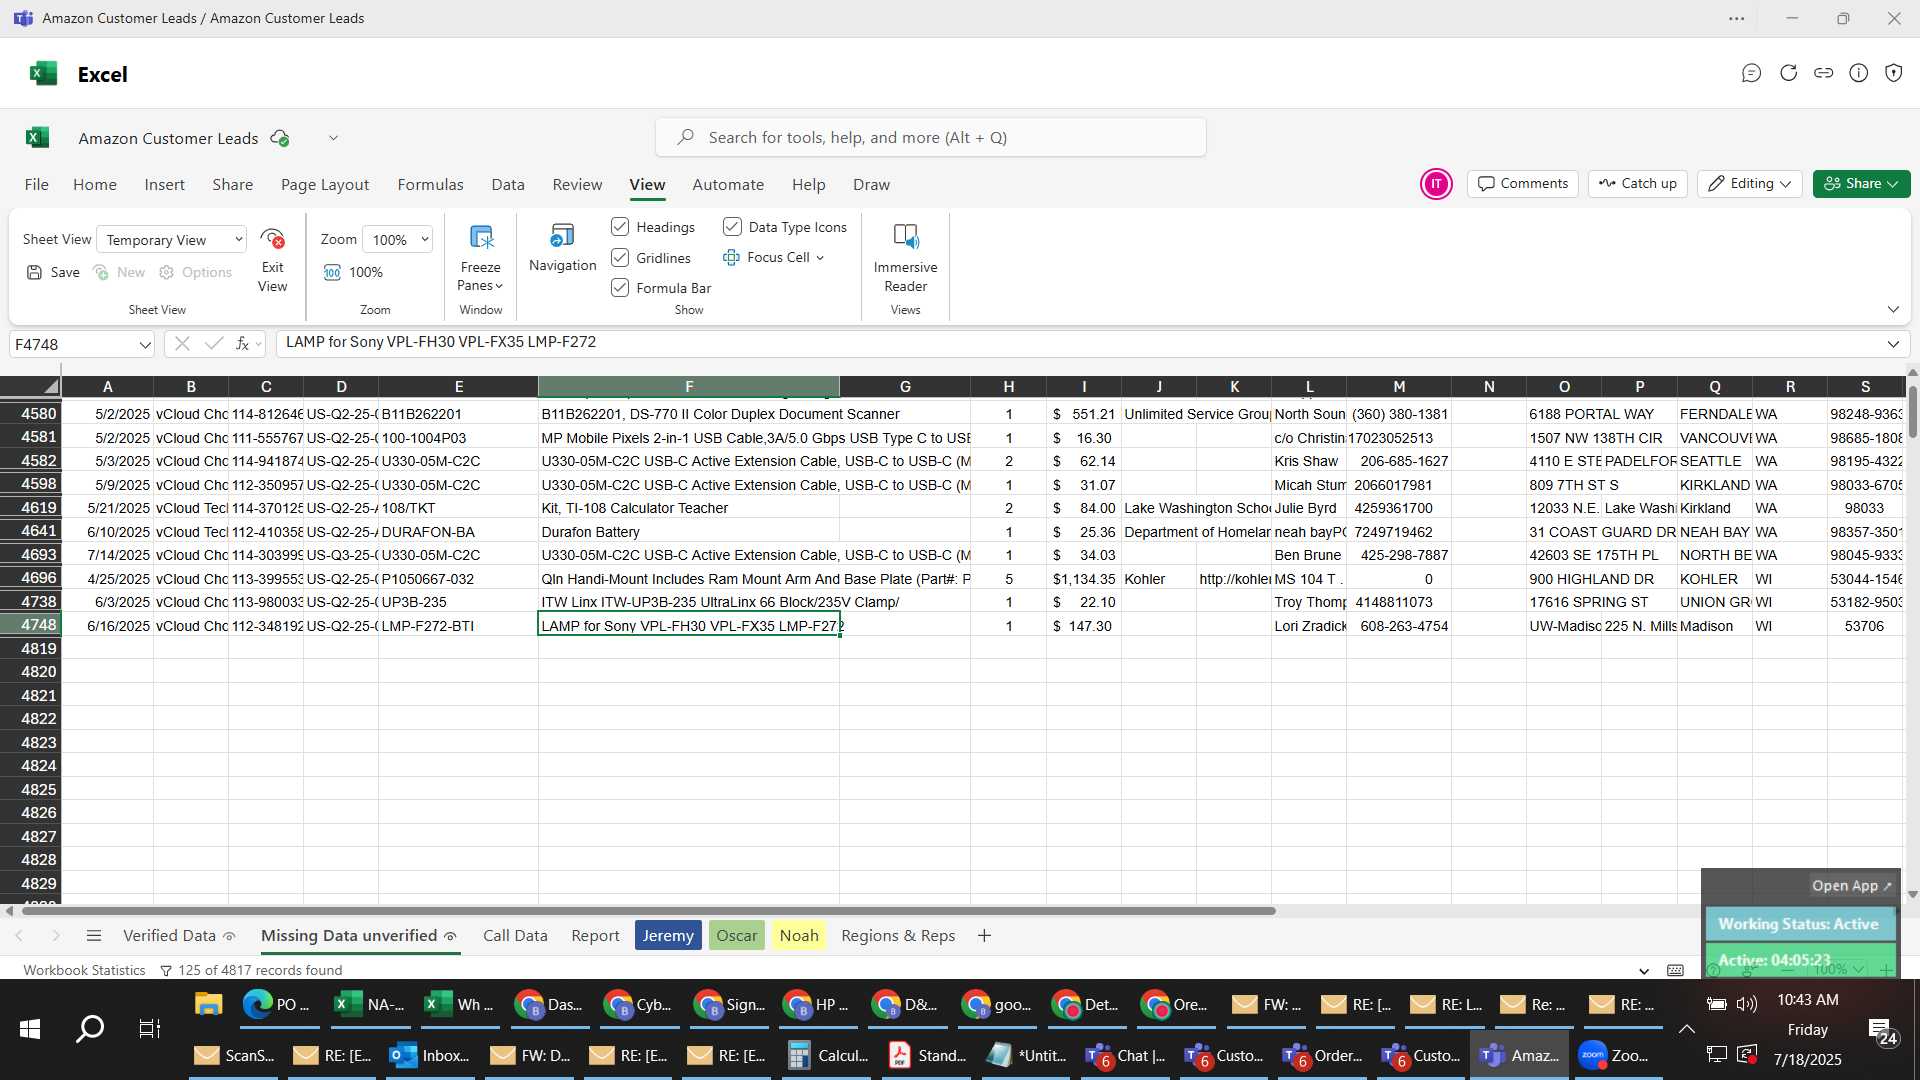Select the yellow Noah sheet tab
This screenshot has width=1920, height=1080.
click(799, 936)
